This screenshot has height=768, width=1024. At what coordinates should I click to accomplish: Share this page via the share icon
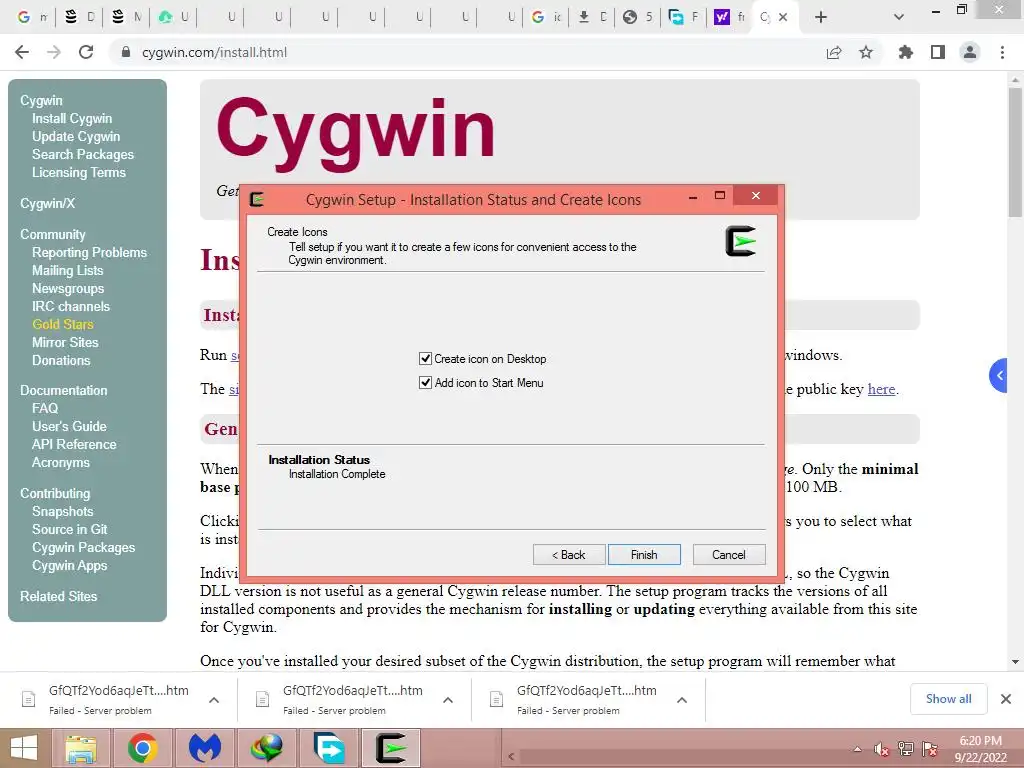coord(834,52)
